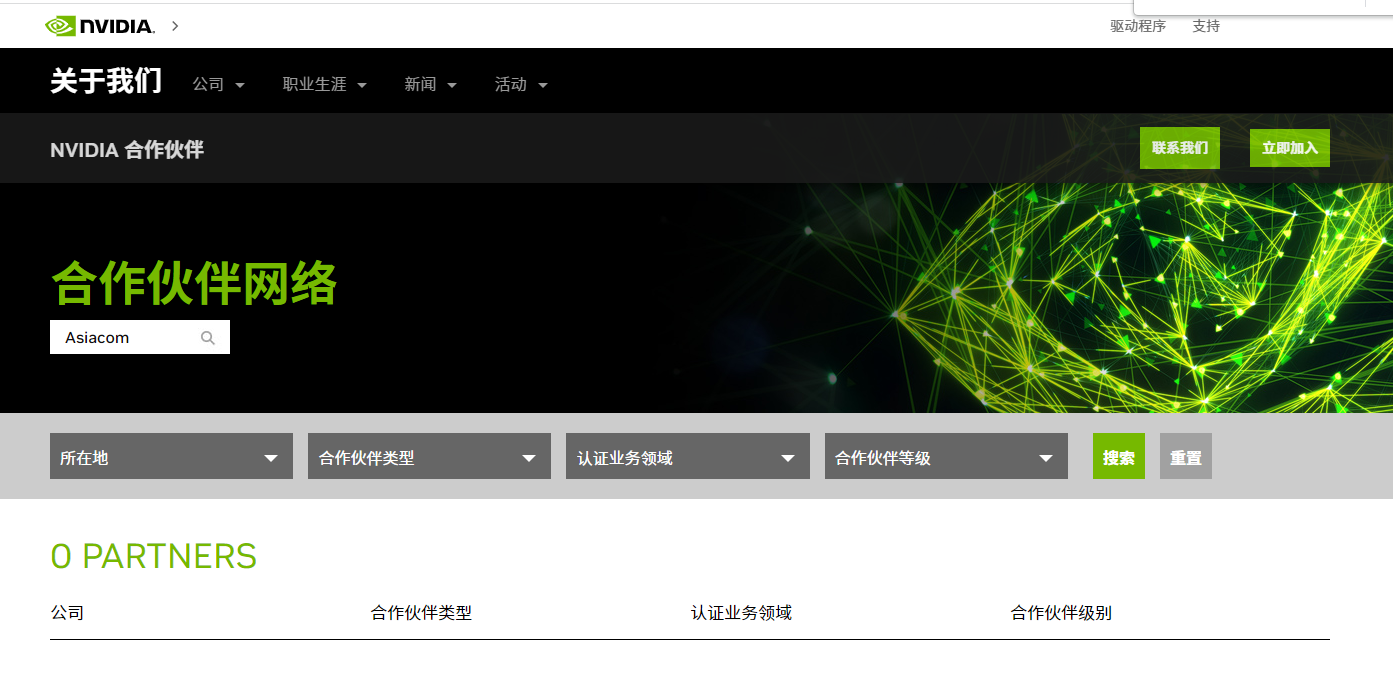The image size is (1393, 695).
Task: Click the NVIDIA logo
Action: coord(100,26)
